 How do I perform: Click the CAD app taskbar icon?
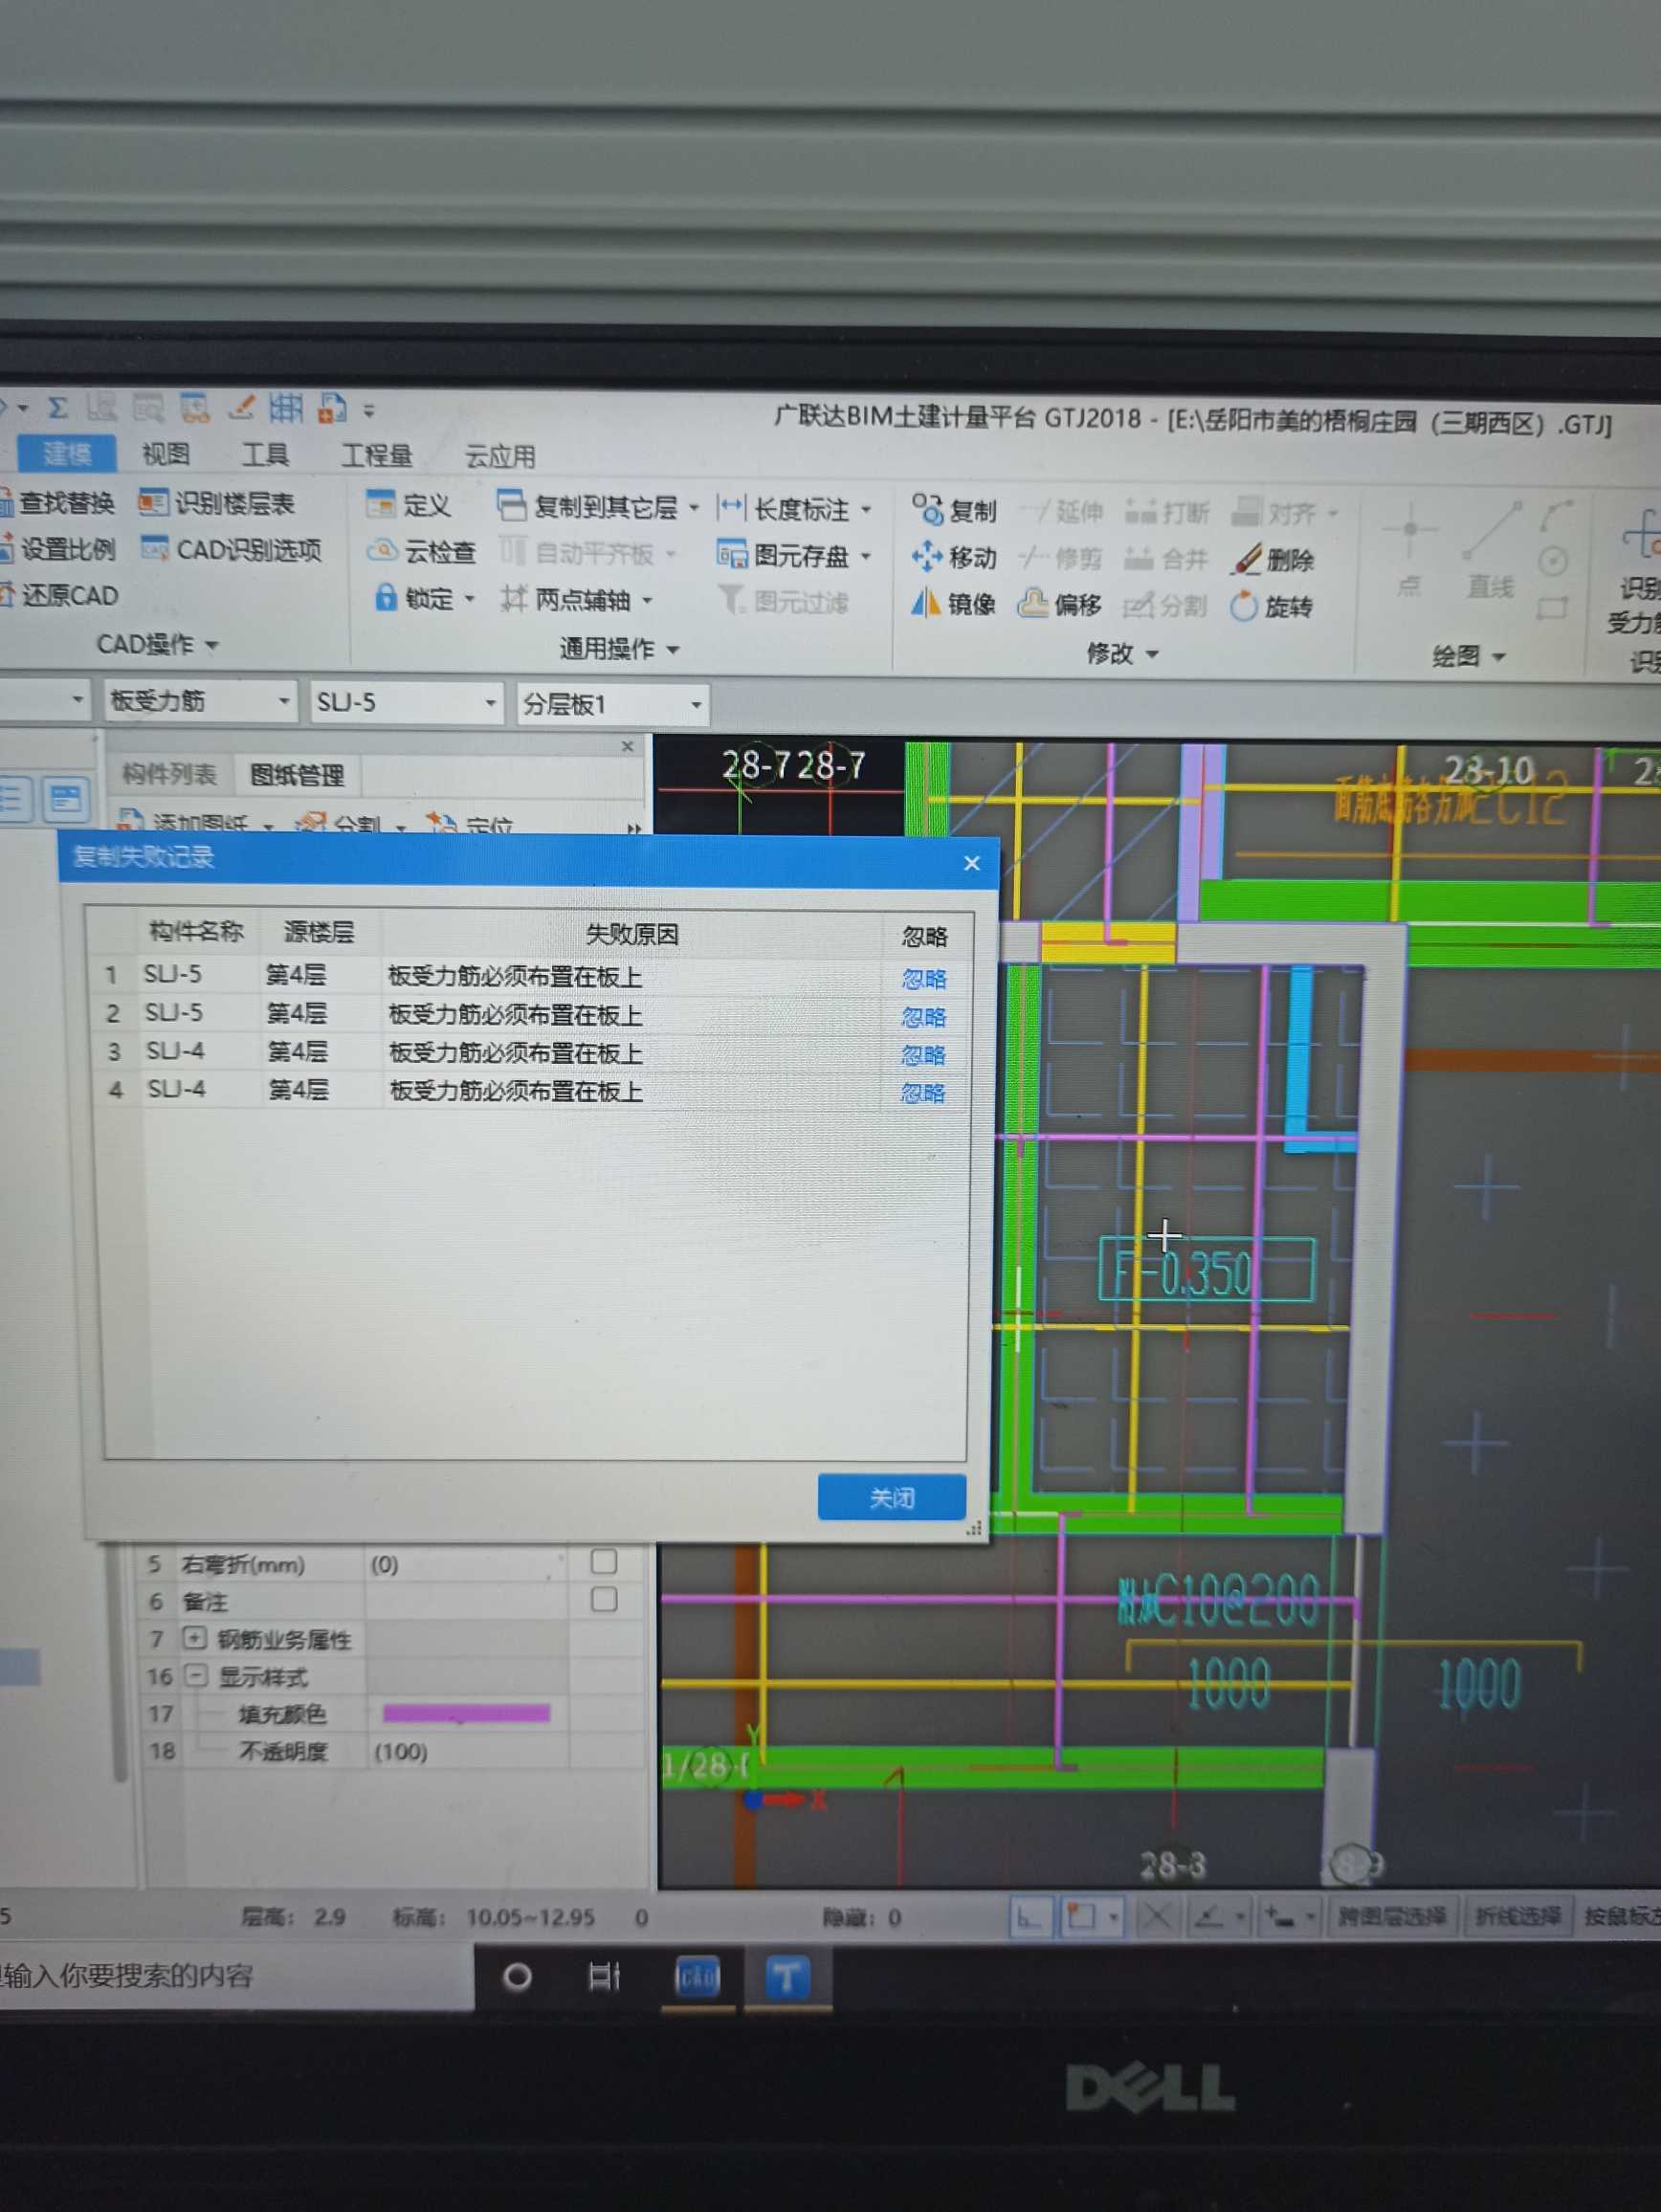click(x=697, y=1978)
